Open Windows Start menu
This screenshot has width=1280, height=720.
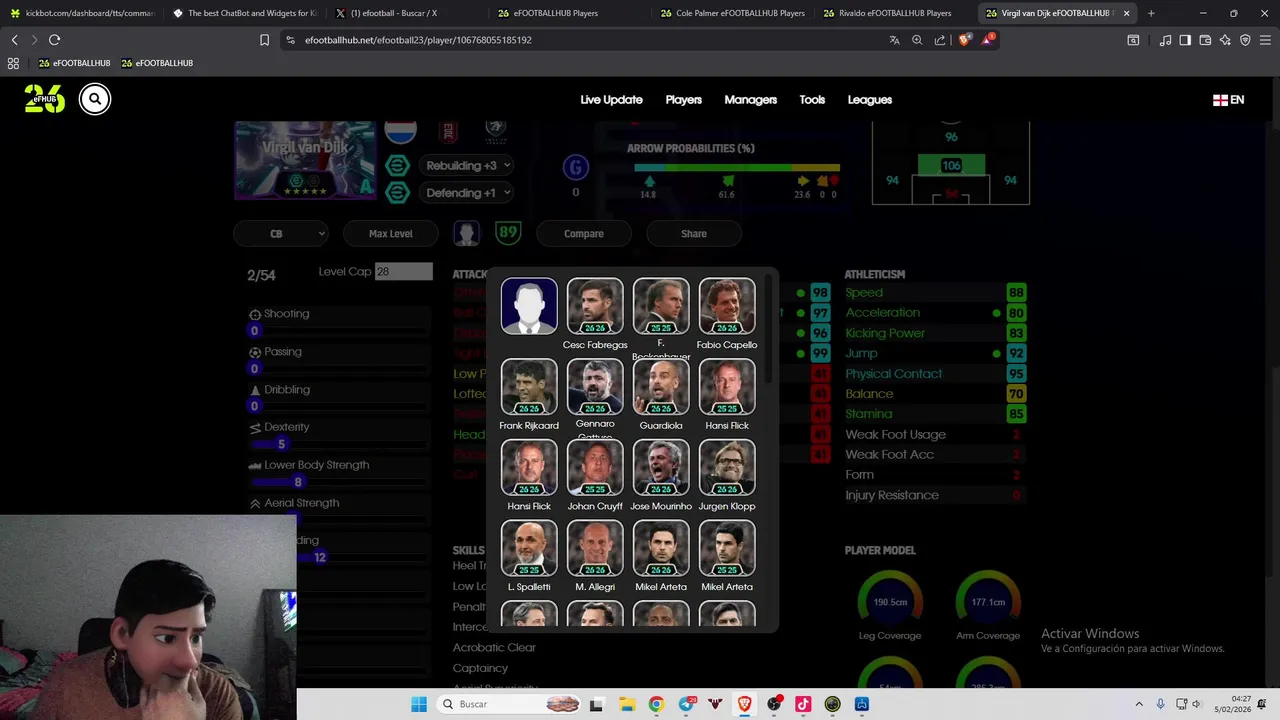click(419, 704)
